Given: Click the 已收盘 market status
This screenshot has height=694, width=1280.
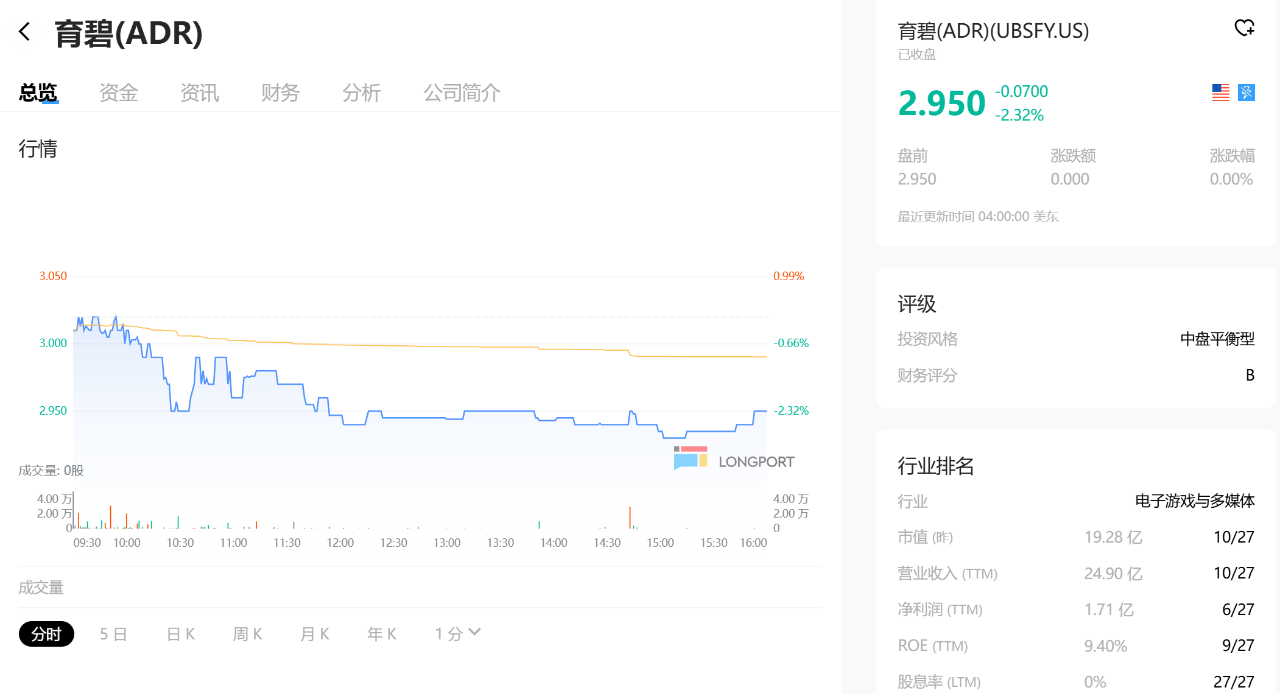Looking at the screenshot, I should coord(917,55).
